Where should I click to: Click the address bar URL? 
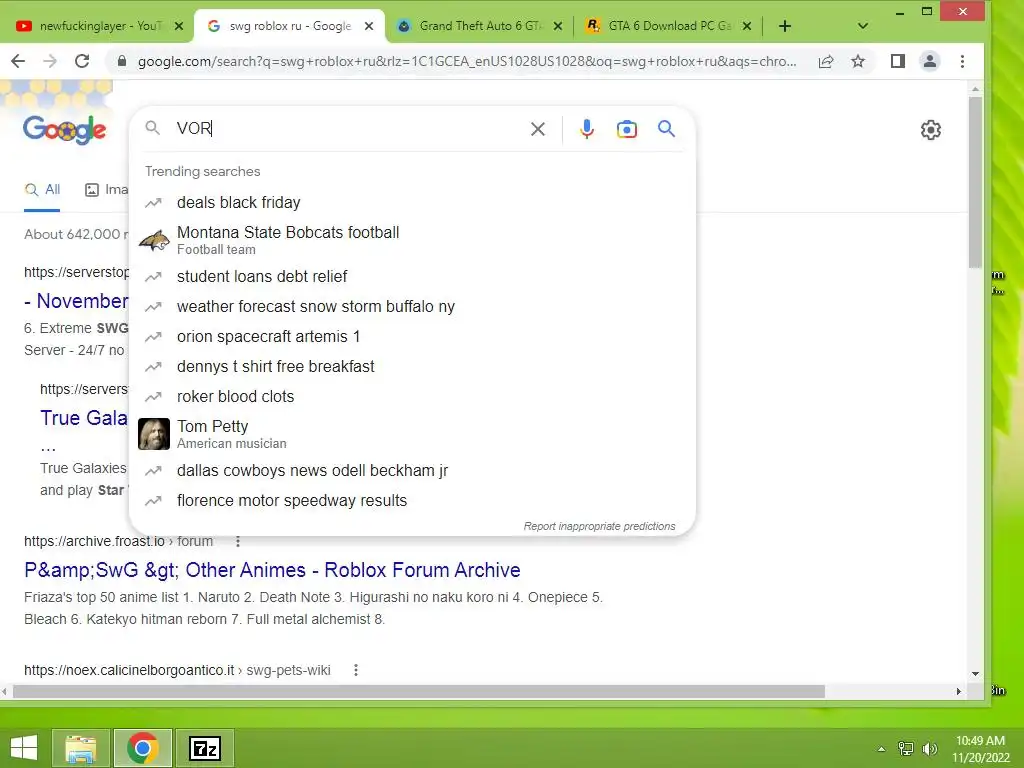(x=466, y=61)
